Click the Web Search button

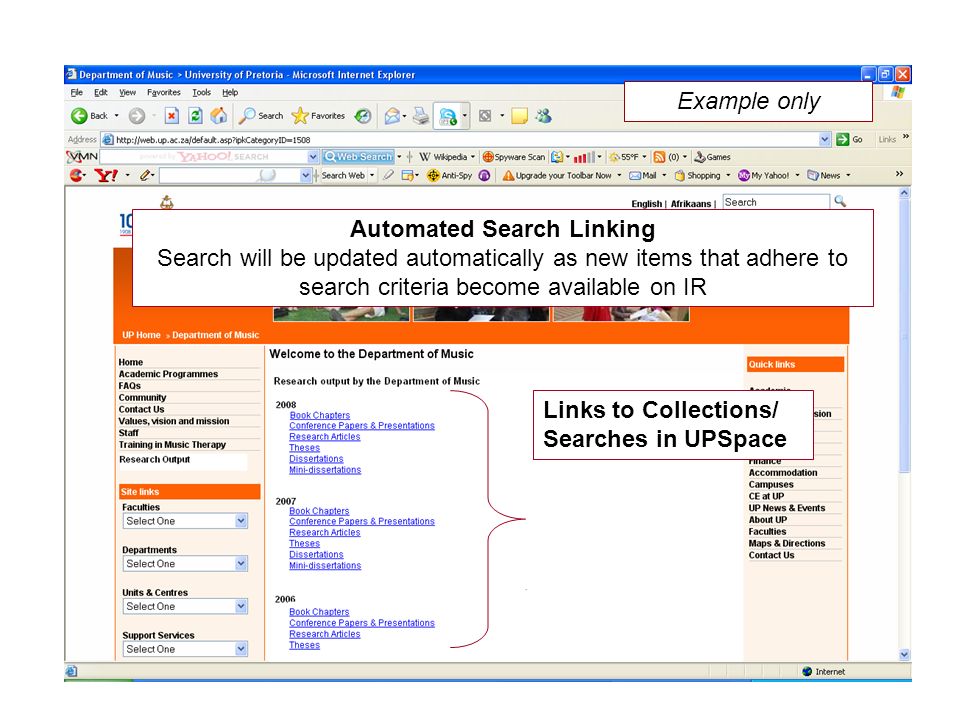pyautogui.click(x=358, y=157)
